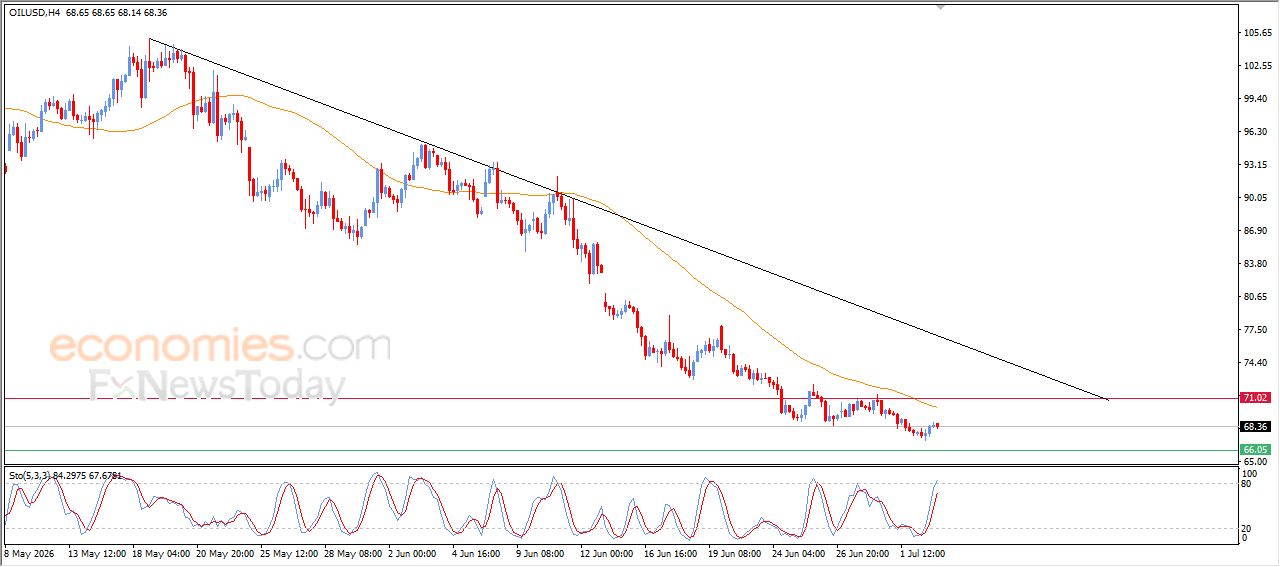Click the 105.65 price axis label
Viewport: 1280px width, 567px height.
tap(1257, 33)
